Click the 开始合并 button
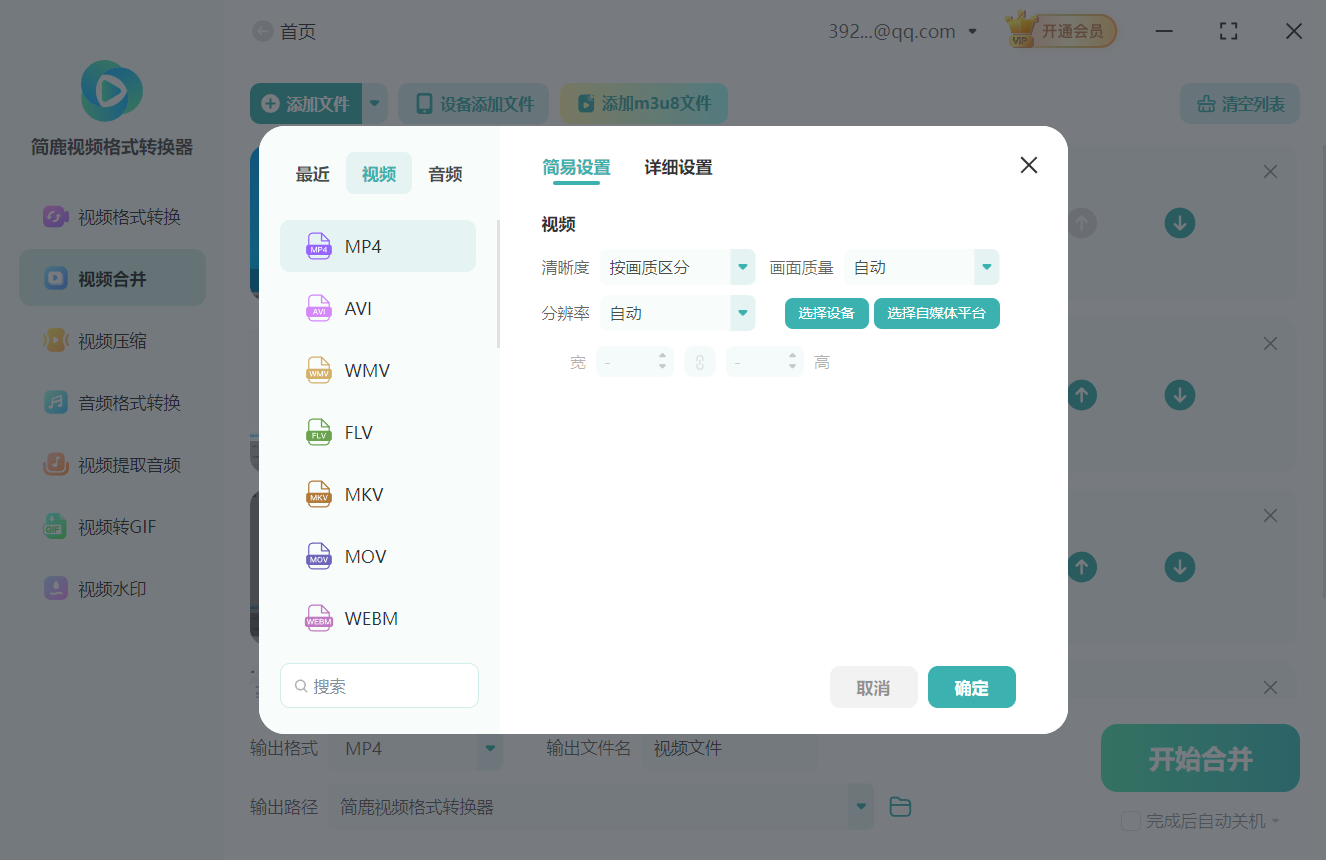 [x=1199, y=758]
